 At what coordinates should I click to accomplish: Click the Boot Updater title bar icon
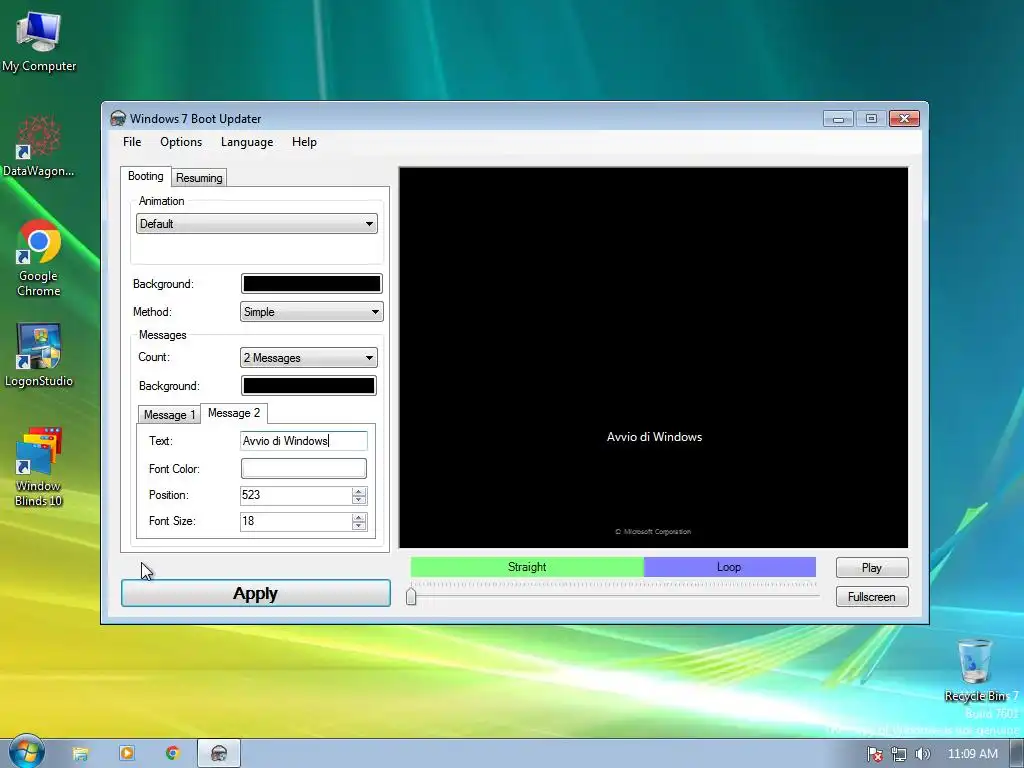coord(118,118)
